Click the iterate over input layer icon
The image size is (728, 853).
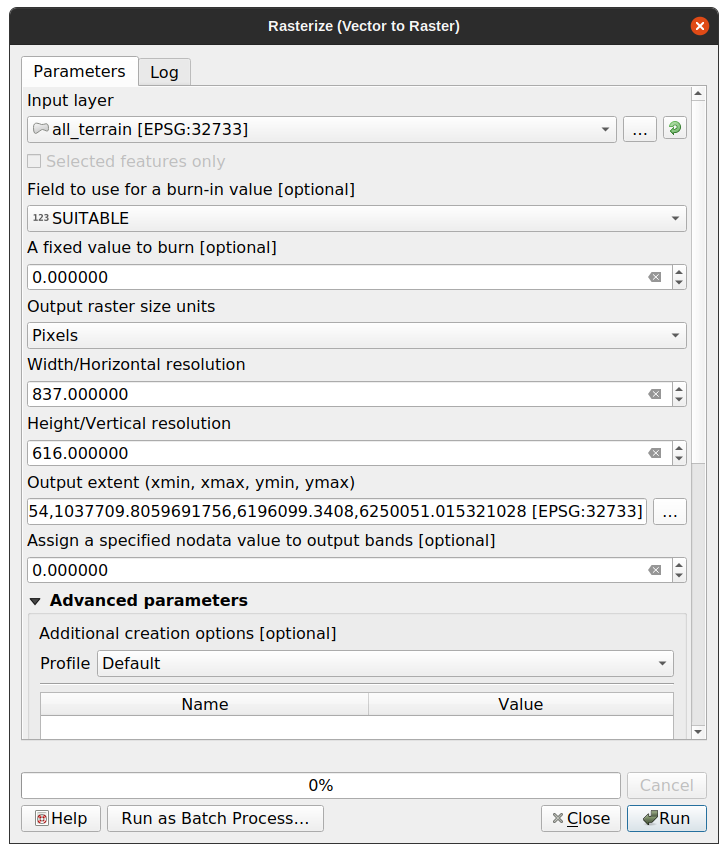(675, 129)
